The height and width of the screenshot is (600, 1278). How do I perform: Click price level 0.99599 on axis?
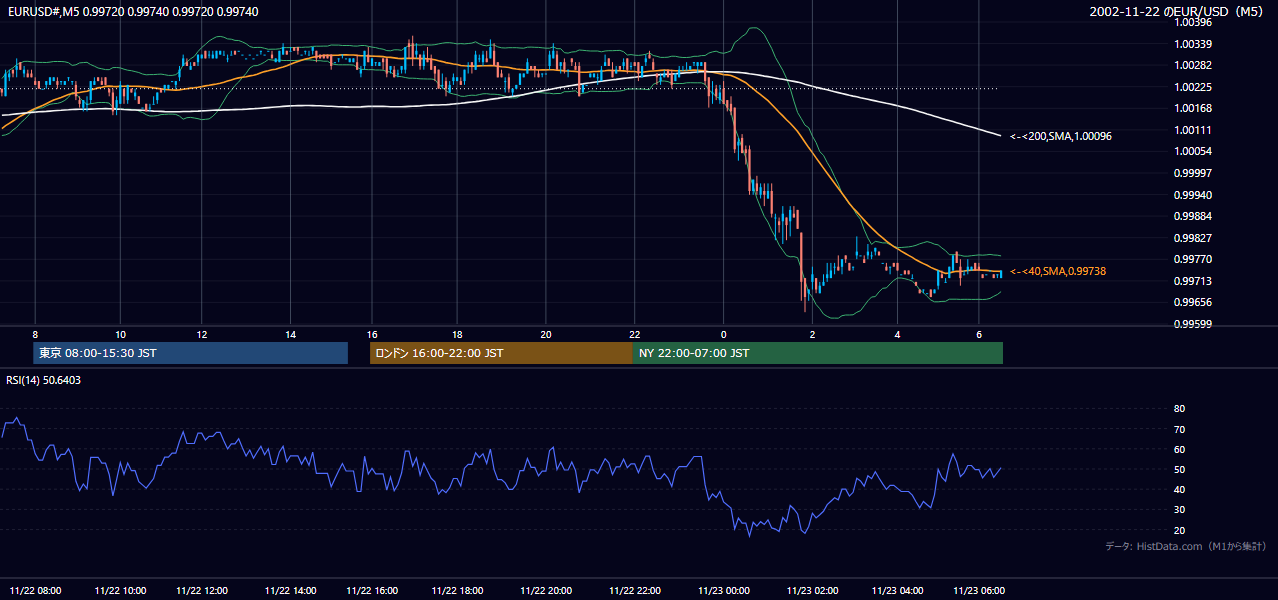click(x=1192, y=324)
